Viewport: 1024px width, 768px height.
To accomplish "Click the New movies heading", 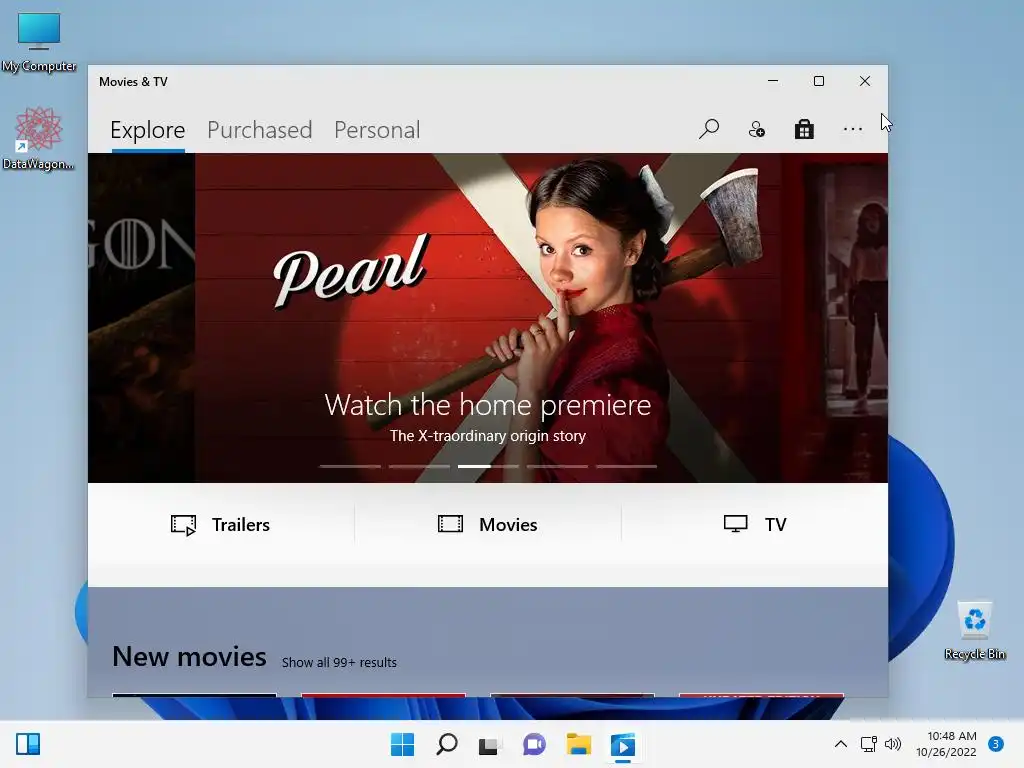I will pyautogui.click(x=189, y=656).
